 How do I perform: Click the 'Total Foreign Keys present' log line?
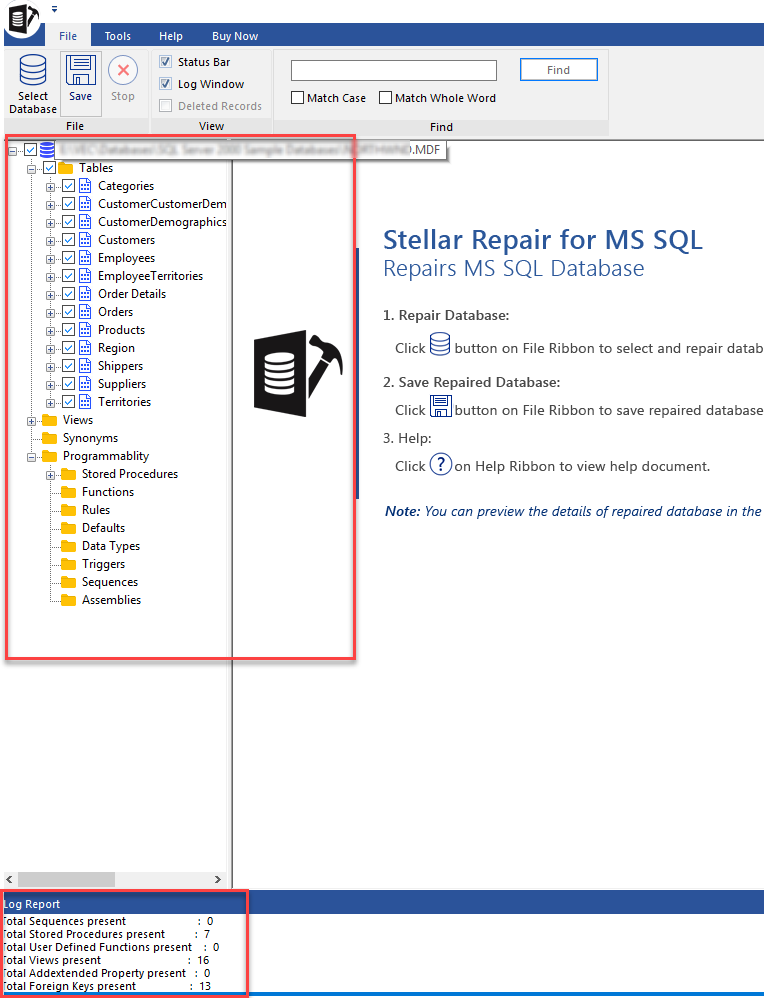tap(106, 986)
